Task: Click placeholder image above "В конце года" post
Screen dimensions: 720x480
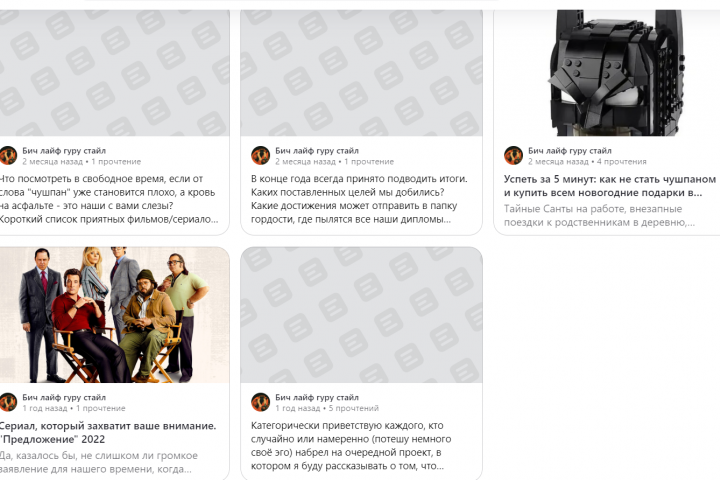Action: (361, 72)
